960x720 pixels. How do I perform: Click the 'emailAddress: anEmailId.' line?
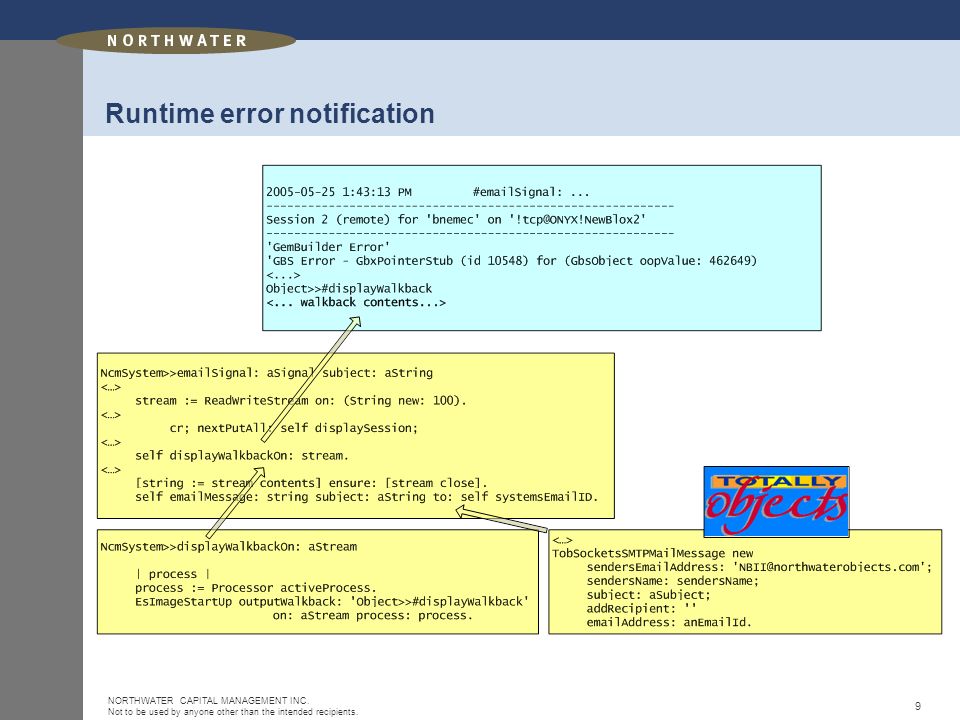click(x=669, y=622)
